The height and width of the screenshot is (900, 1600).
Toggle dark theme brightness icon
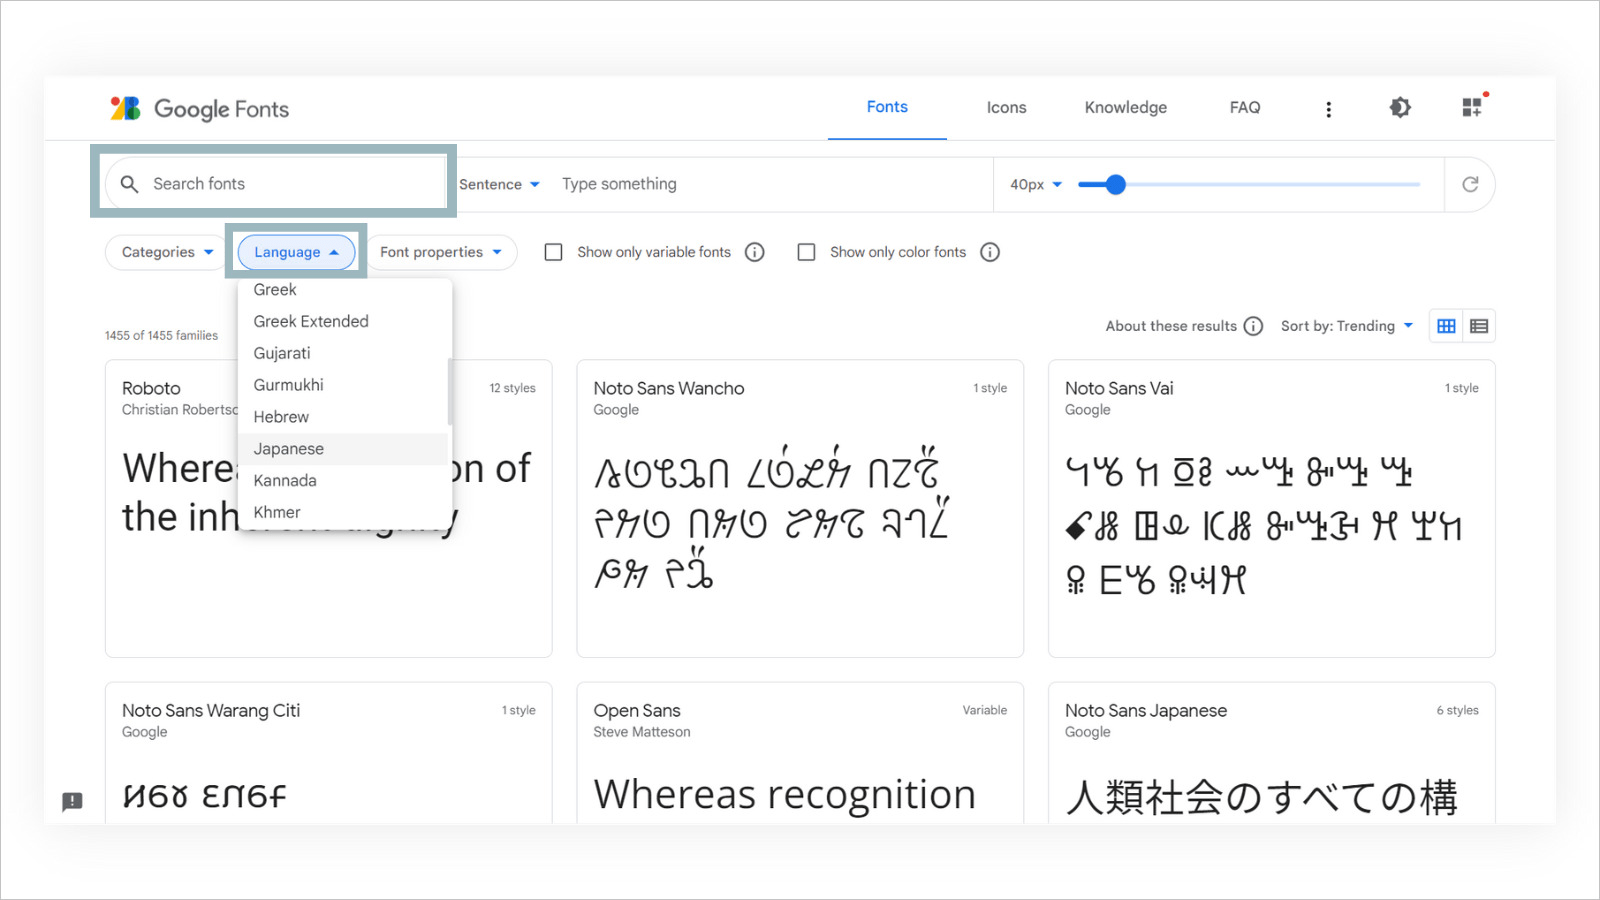click(x=1400, y=108)
